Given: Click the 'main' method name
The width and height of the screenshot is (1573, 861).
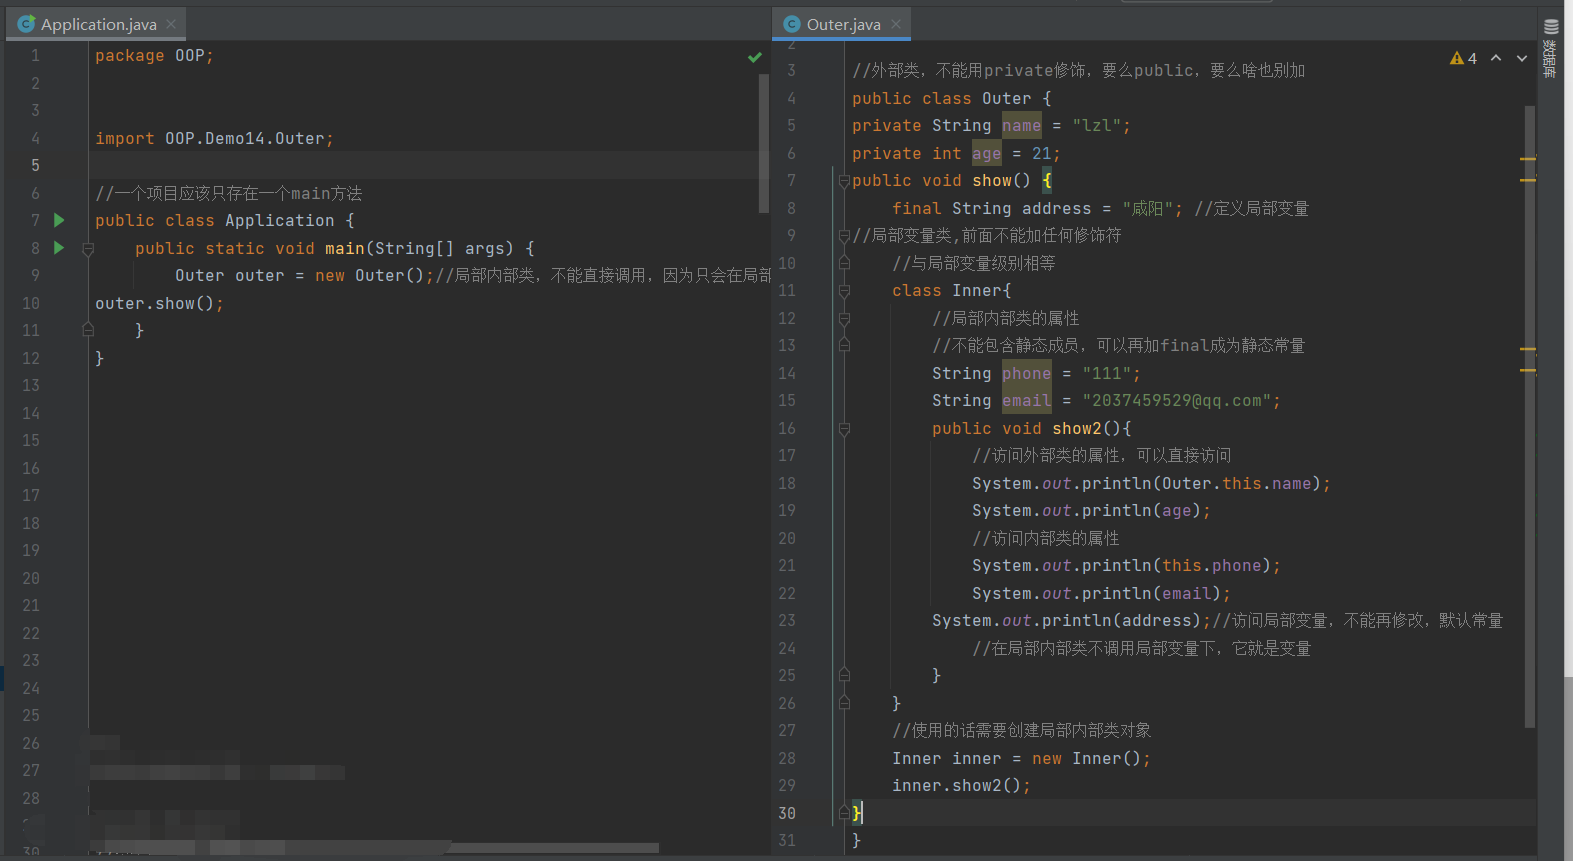Looking at the screenshot, I should pyautogui.click(x=344, y=248).
